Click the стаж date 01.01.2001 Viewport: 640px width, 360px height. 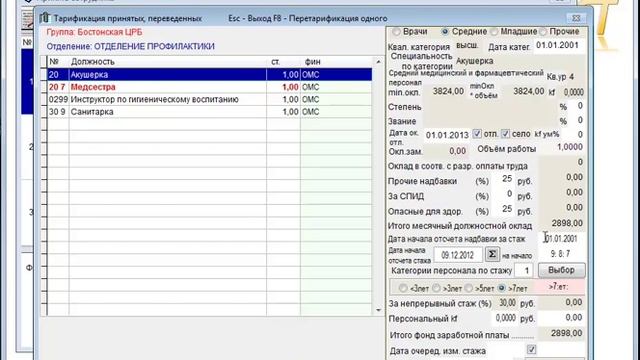(x=562, y=239)
